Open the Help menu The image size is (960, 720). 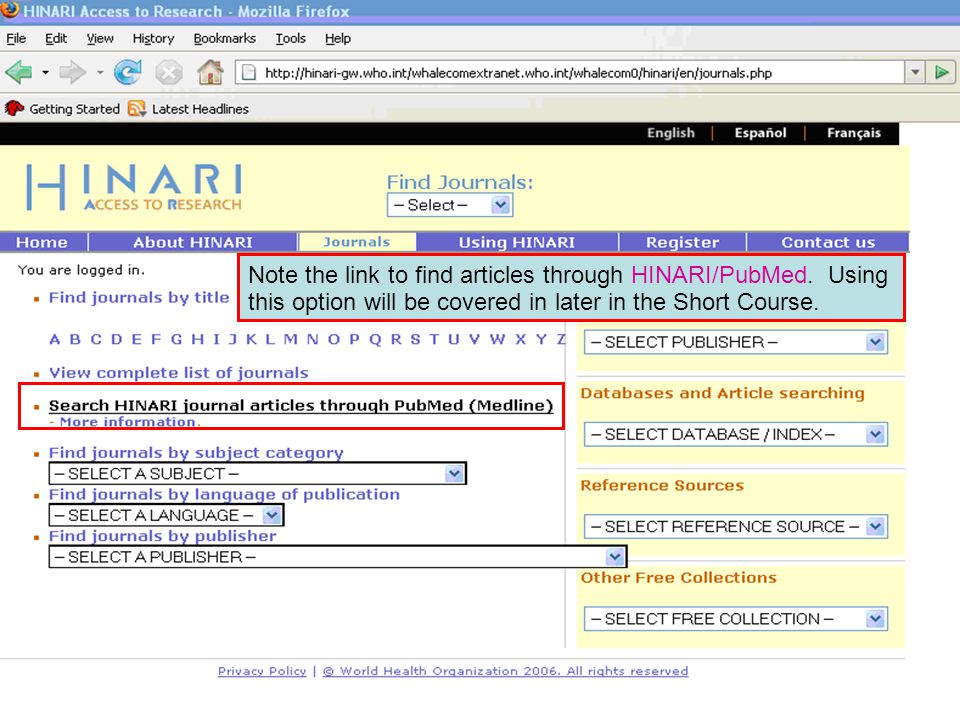point(337,39)
